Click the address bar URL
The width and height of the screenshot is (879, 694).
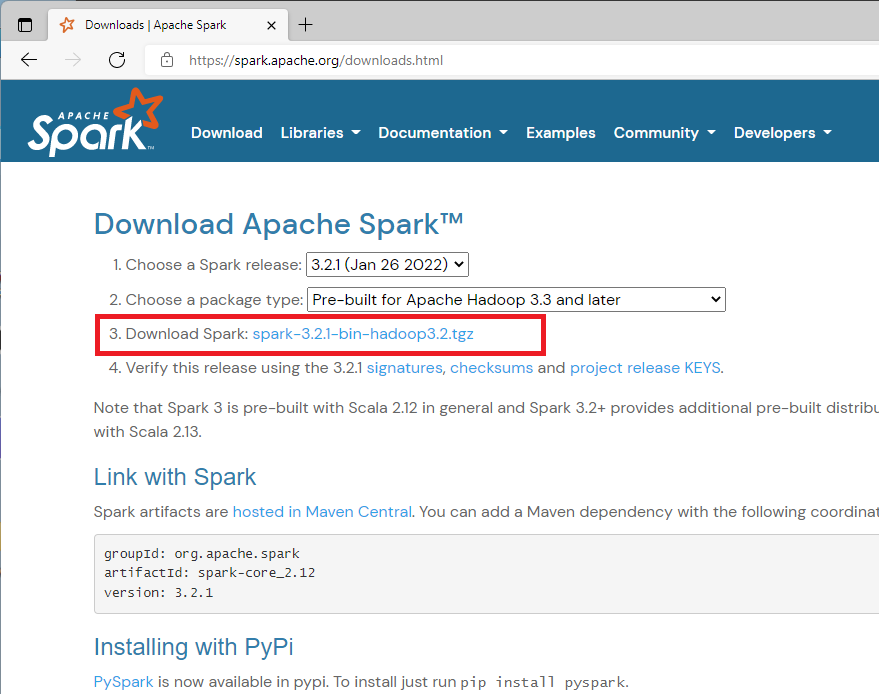point(316,61)
